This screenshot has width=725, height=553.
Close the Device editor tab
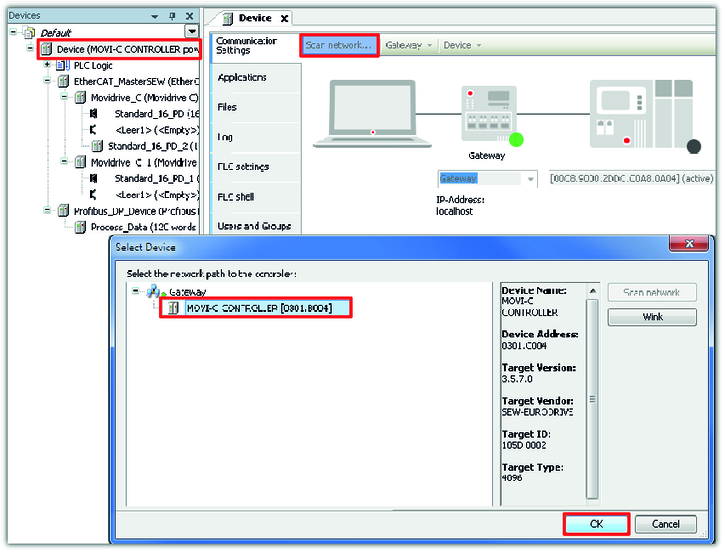click(284, 18)
